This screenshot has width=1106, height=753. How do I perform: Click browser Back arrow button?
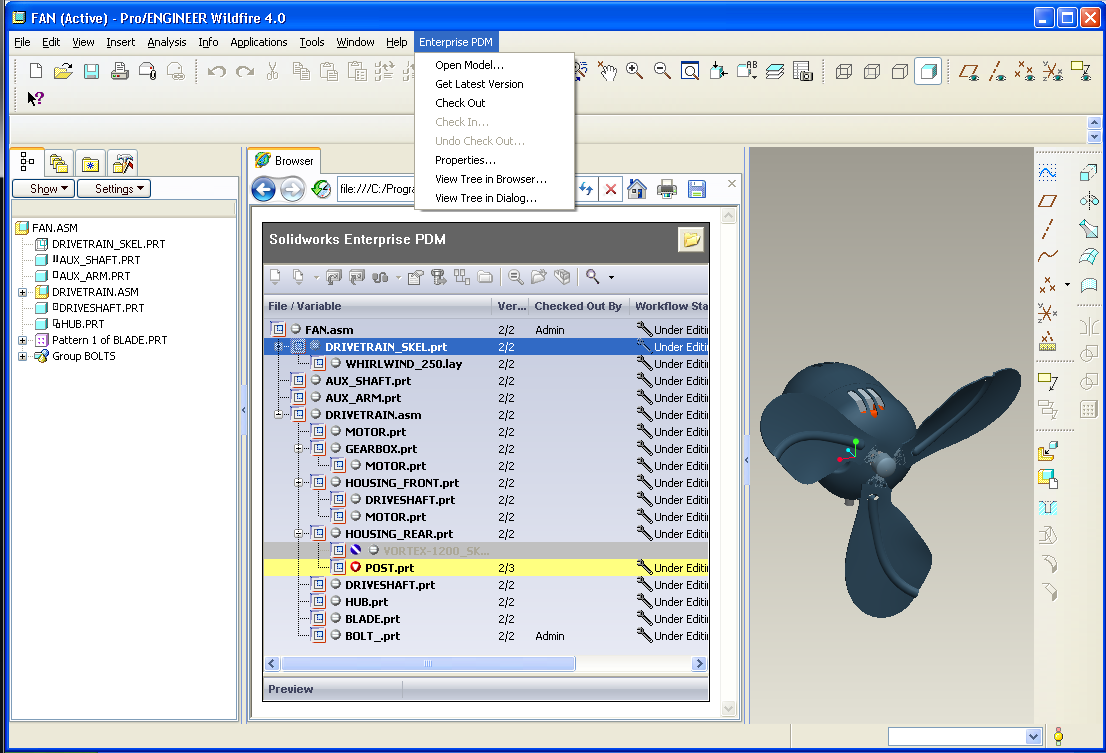[264, 189]
